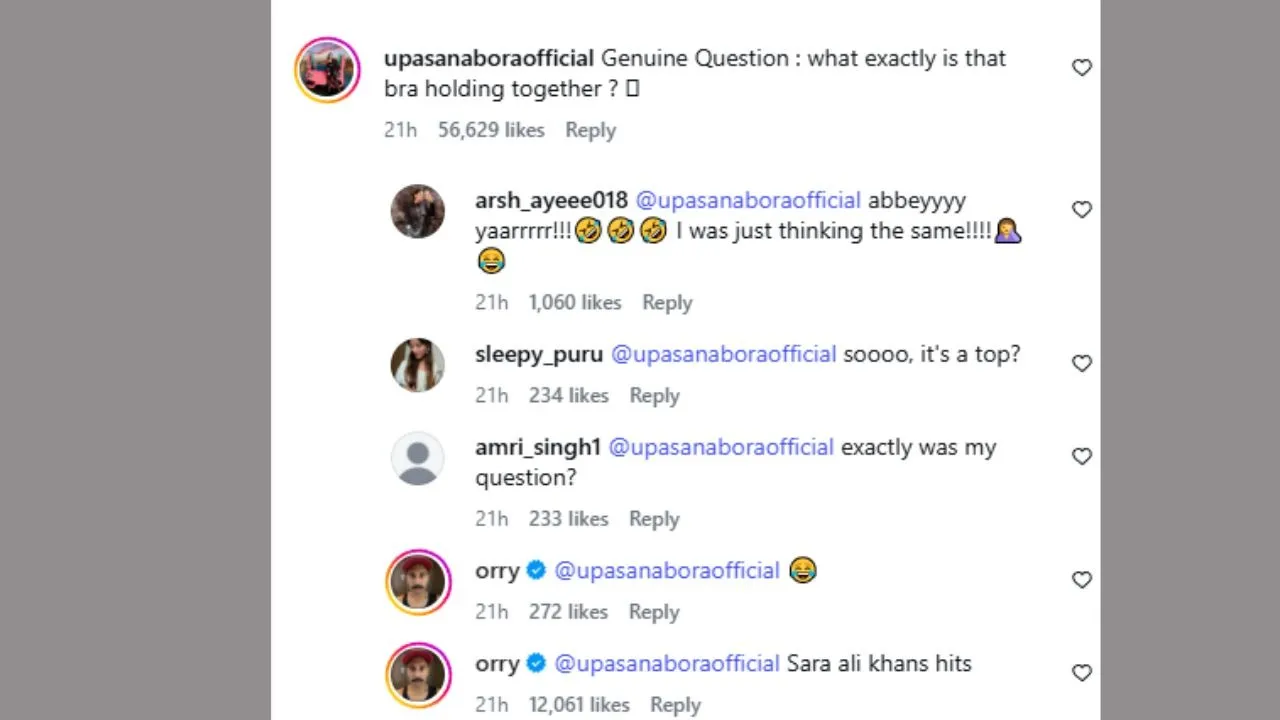Viewport: 1280px width, 720px height.
Task: Like arsh_ayeee018's reply with heart icon
Action: point(1081,210)
